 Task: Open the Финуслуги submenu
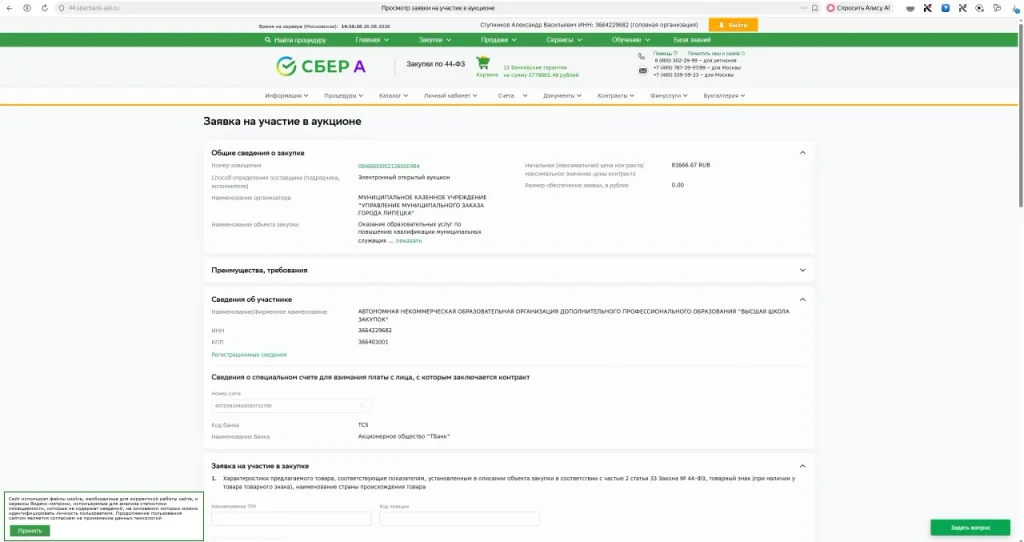pyautogui.click(x=669, y=95)
